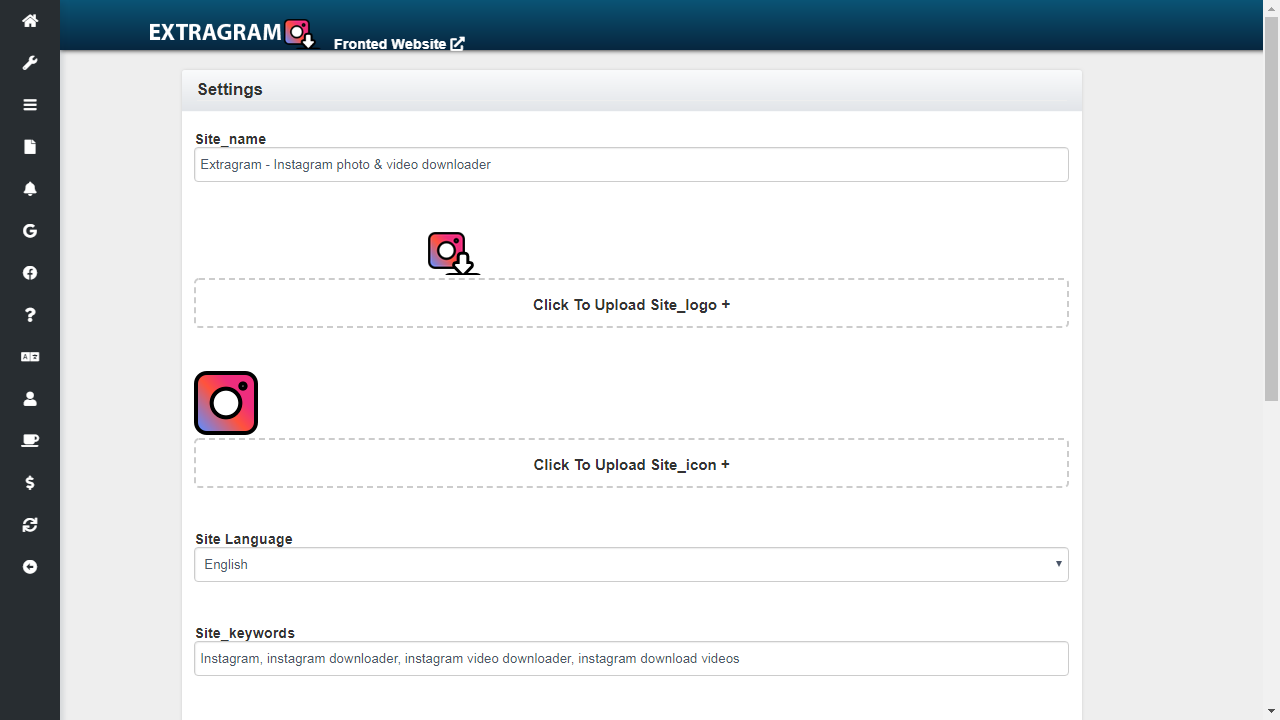Screen dimensions: 1280x720
Task: Click the vertical page scrollbar thumb
Action: coord(1272,208)
